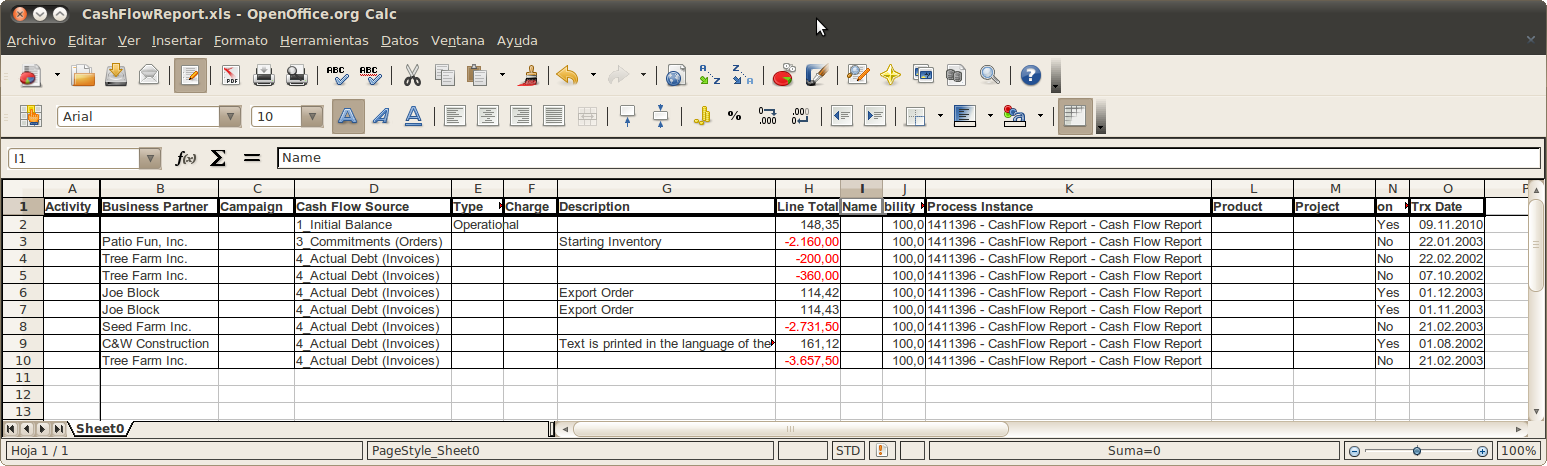1547x466 pixels.
Task: Click the formula input line
Action: tap(909, 158)
